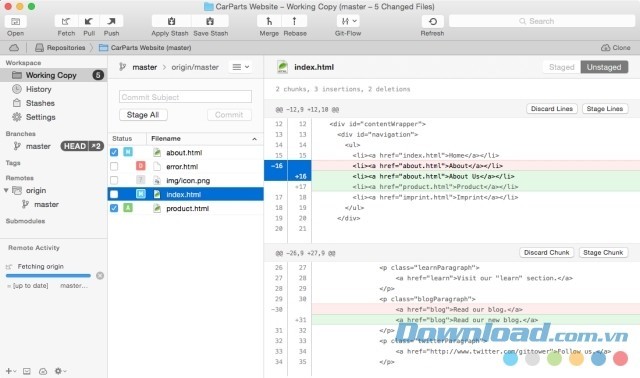Select CarParts Website (master) breadcrumb
The height and width of the screenshot is (378, 640).
[145, 48]
